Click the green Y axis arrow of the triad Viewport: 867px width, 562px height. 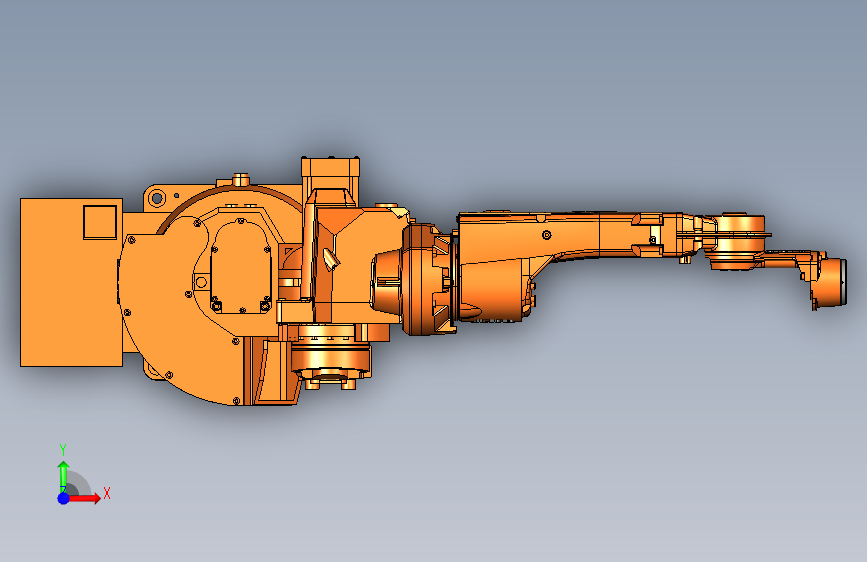pos(64,477)
